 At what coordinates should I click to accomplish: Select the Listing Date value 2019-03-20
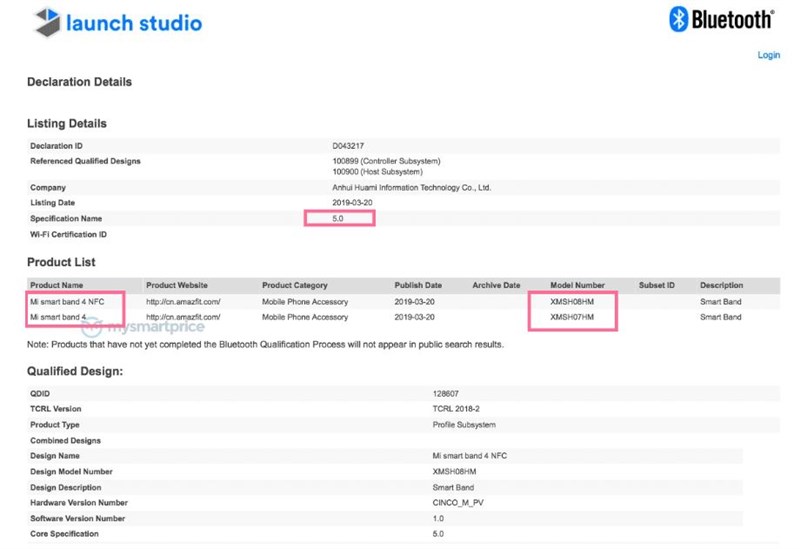point(352,203)
